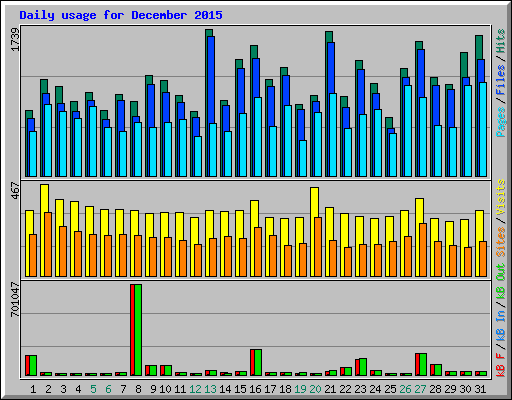Select day number '30' on the x-axis

click(x=465, y=389)
